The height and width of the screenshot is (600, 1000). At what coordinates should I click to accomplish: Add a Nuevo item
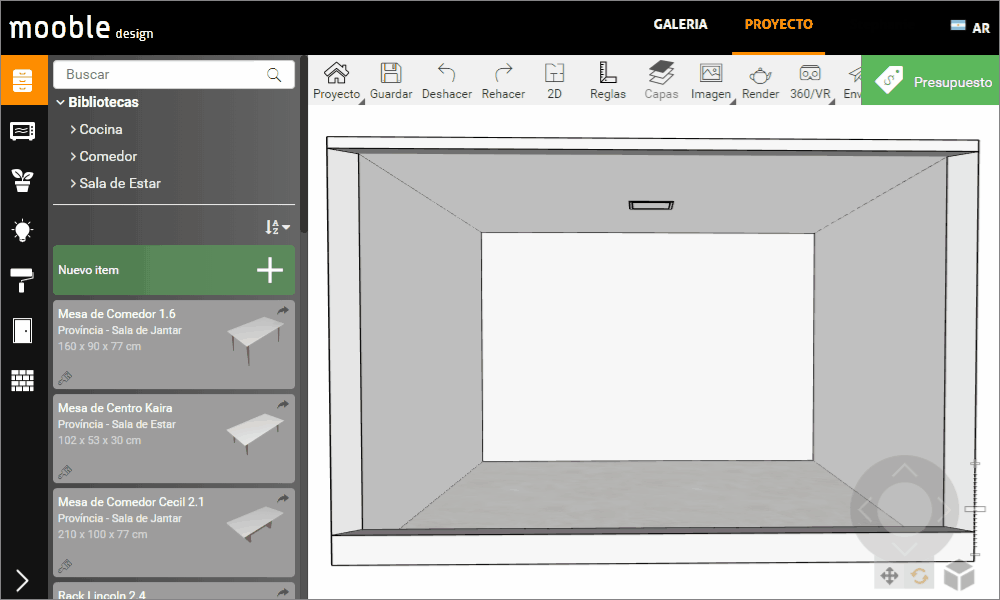(x=173, y=270)
